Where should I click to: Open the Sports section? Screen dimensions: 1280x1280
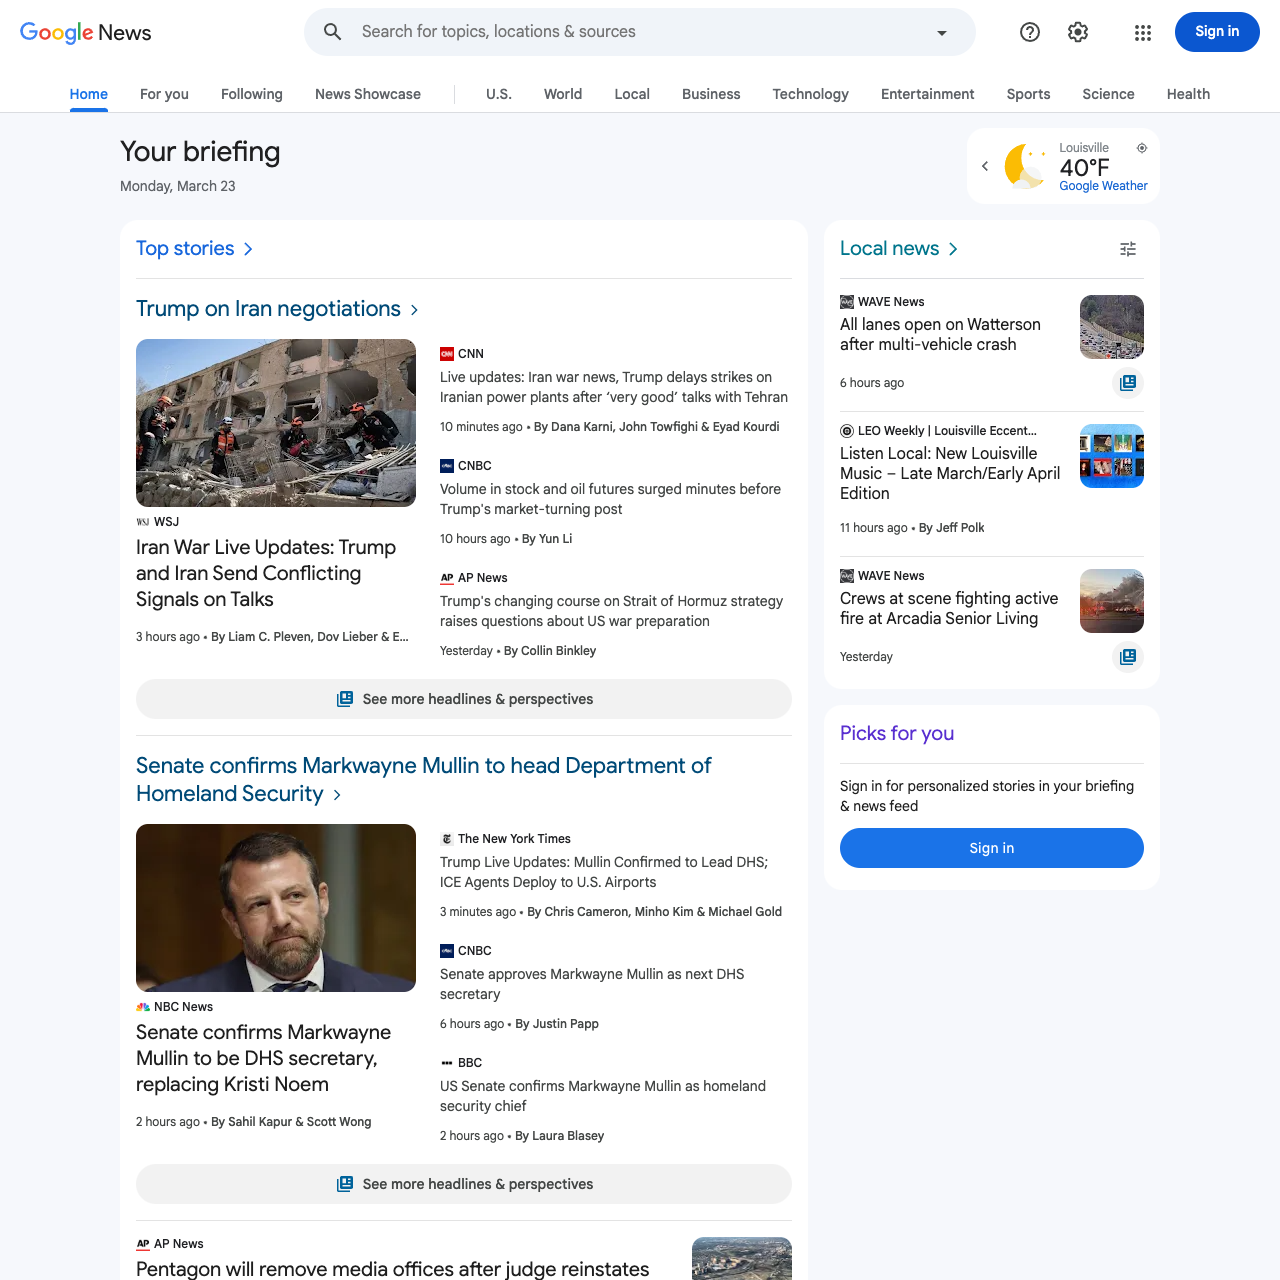click(1028, 94)
